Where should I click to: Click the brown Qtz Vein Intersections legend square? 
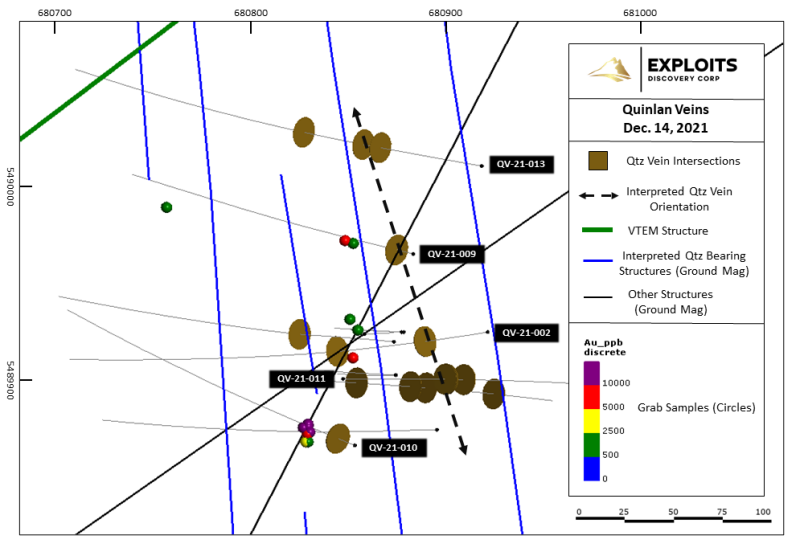[x=600, y=161]
